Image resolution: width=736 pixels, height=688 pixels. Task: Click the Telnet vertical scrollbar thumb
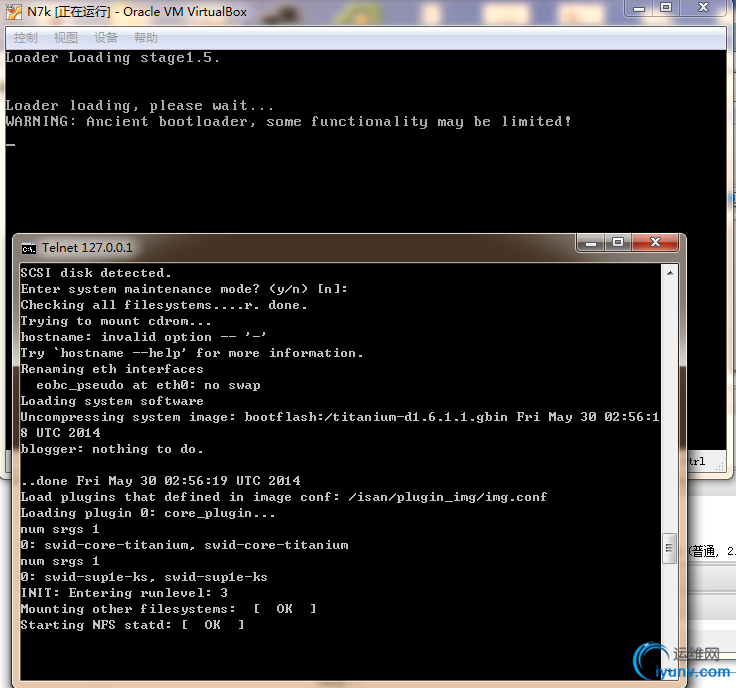[669, 548]
